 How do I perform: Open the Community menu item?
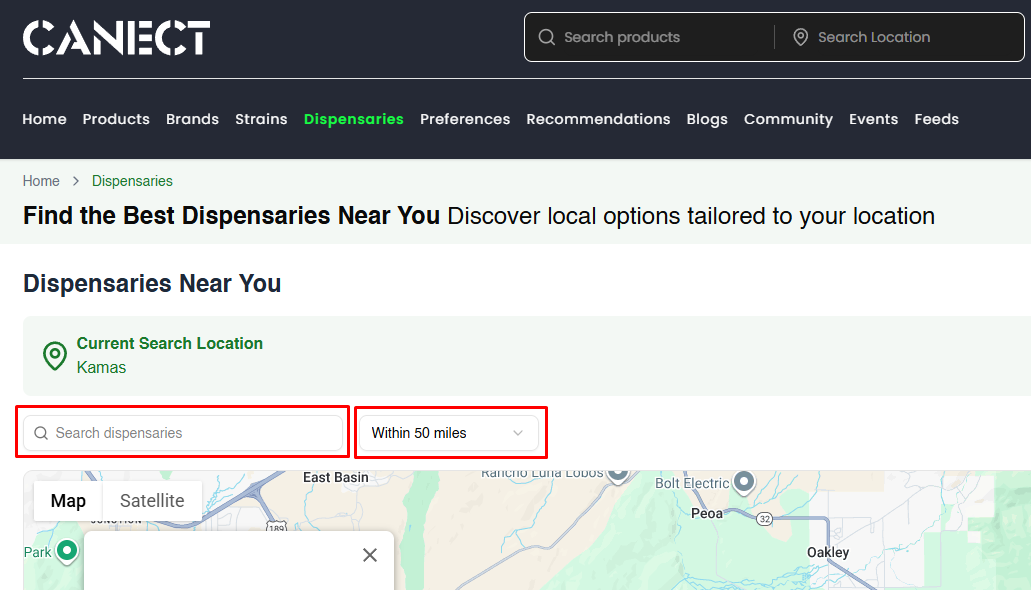click(788, 119)
